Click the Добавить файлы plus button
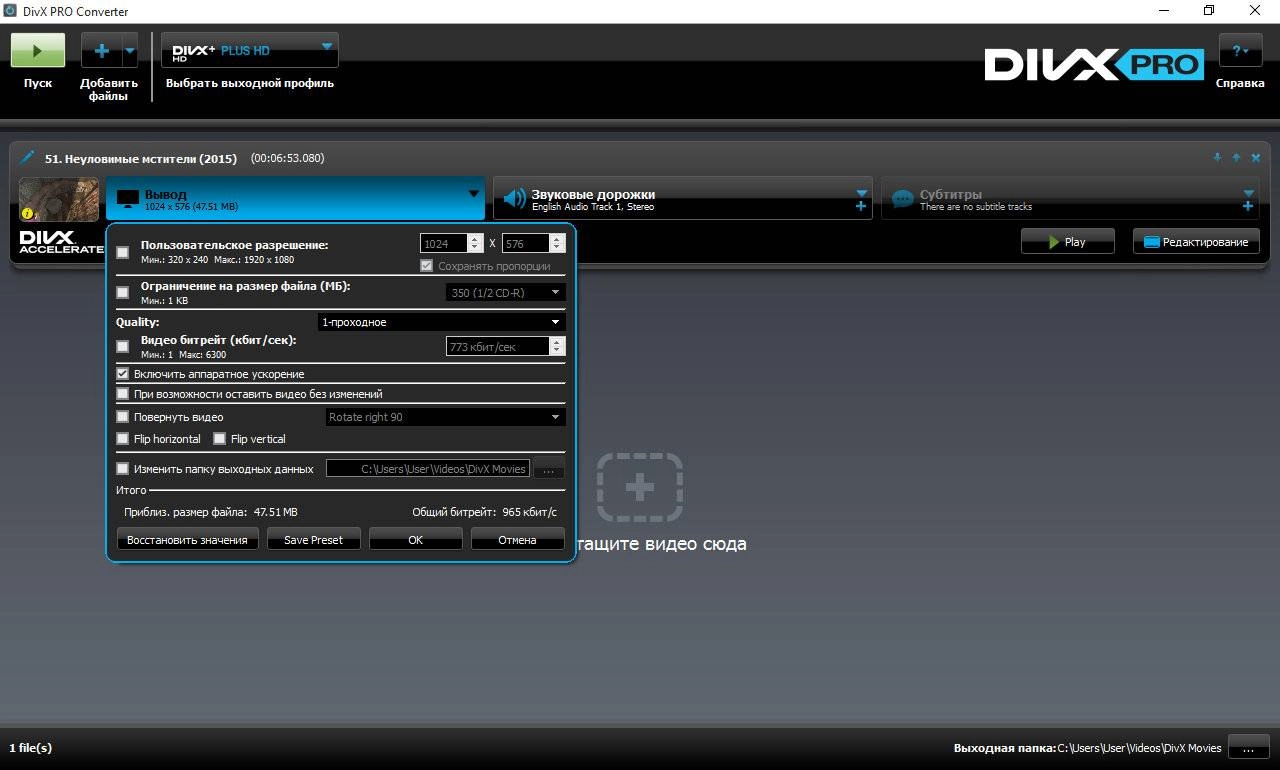 [101, 50]
